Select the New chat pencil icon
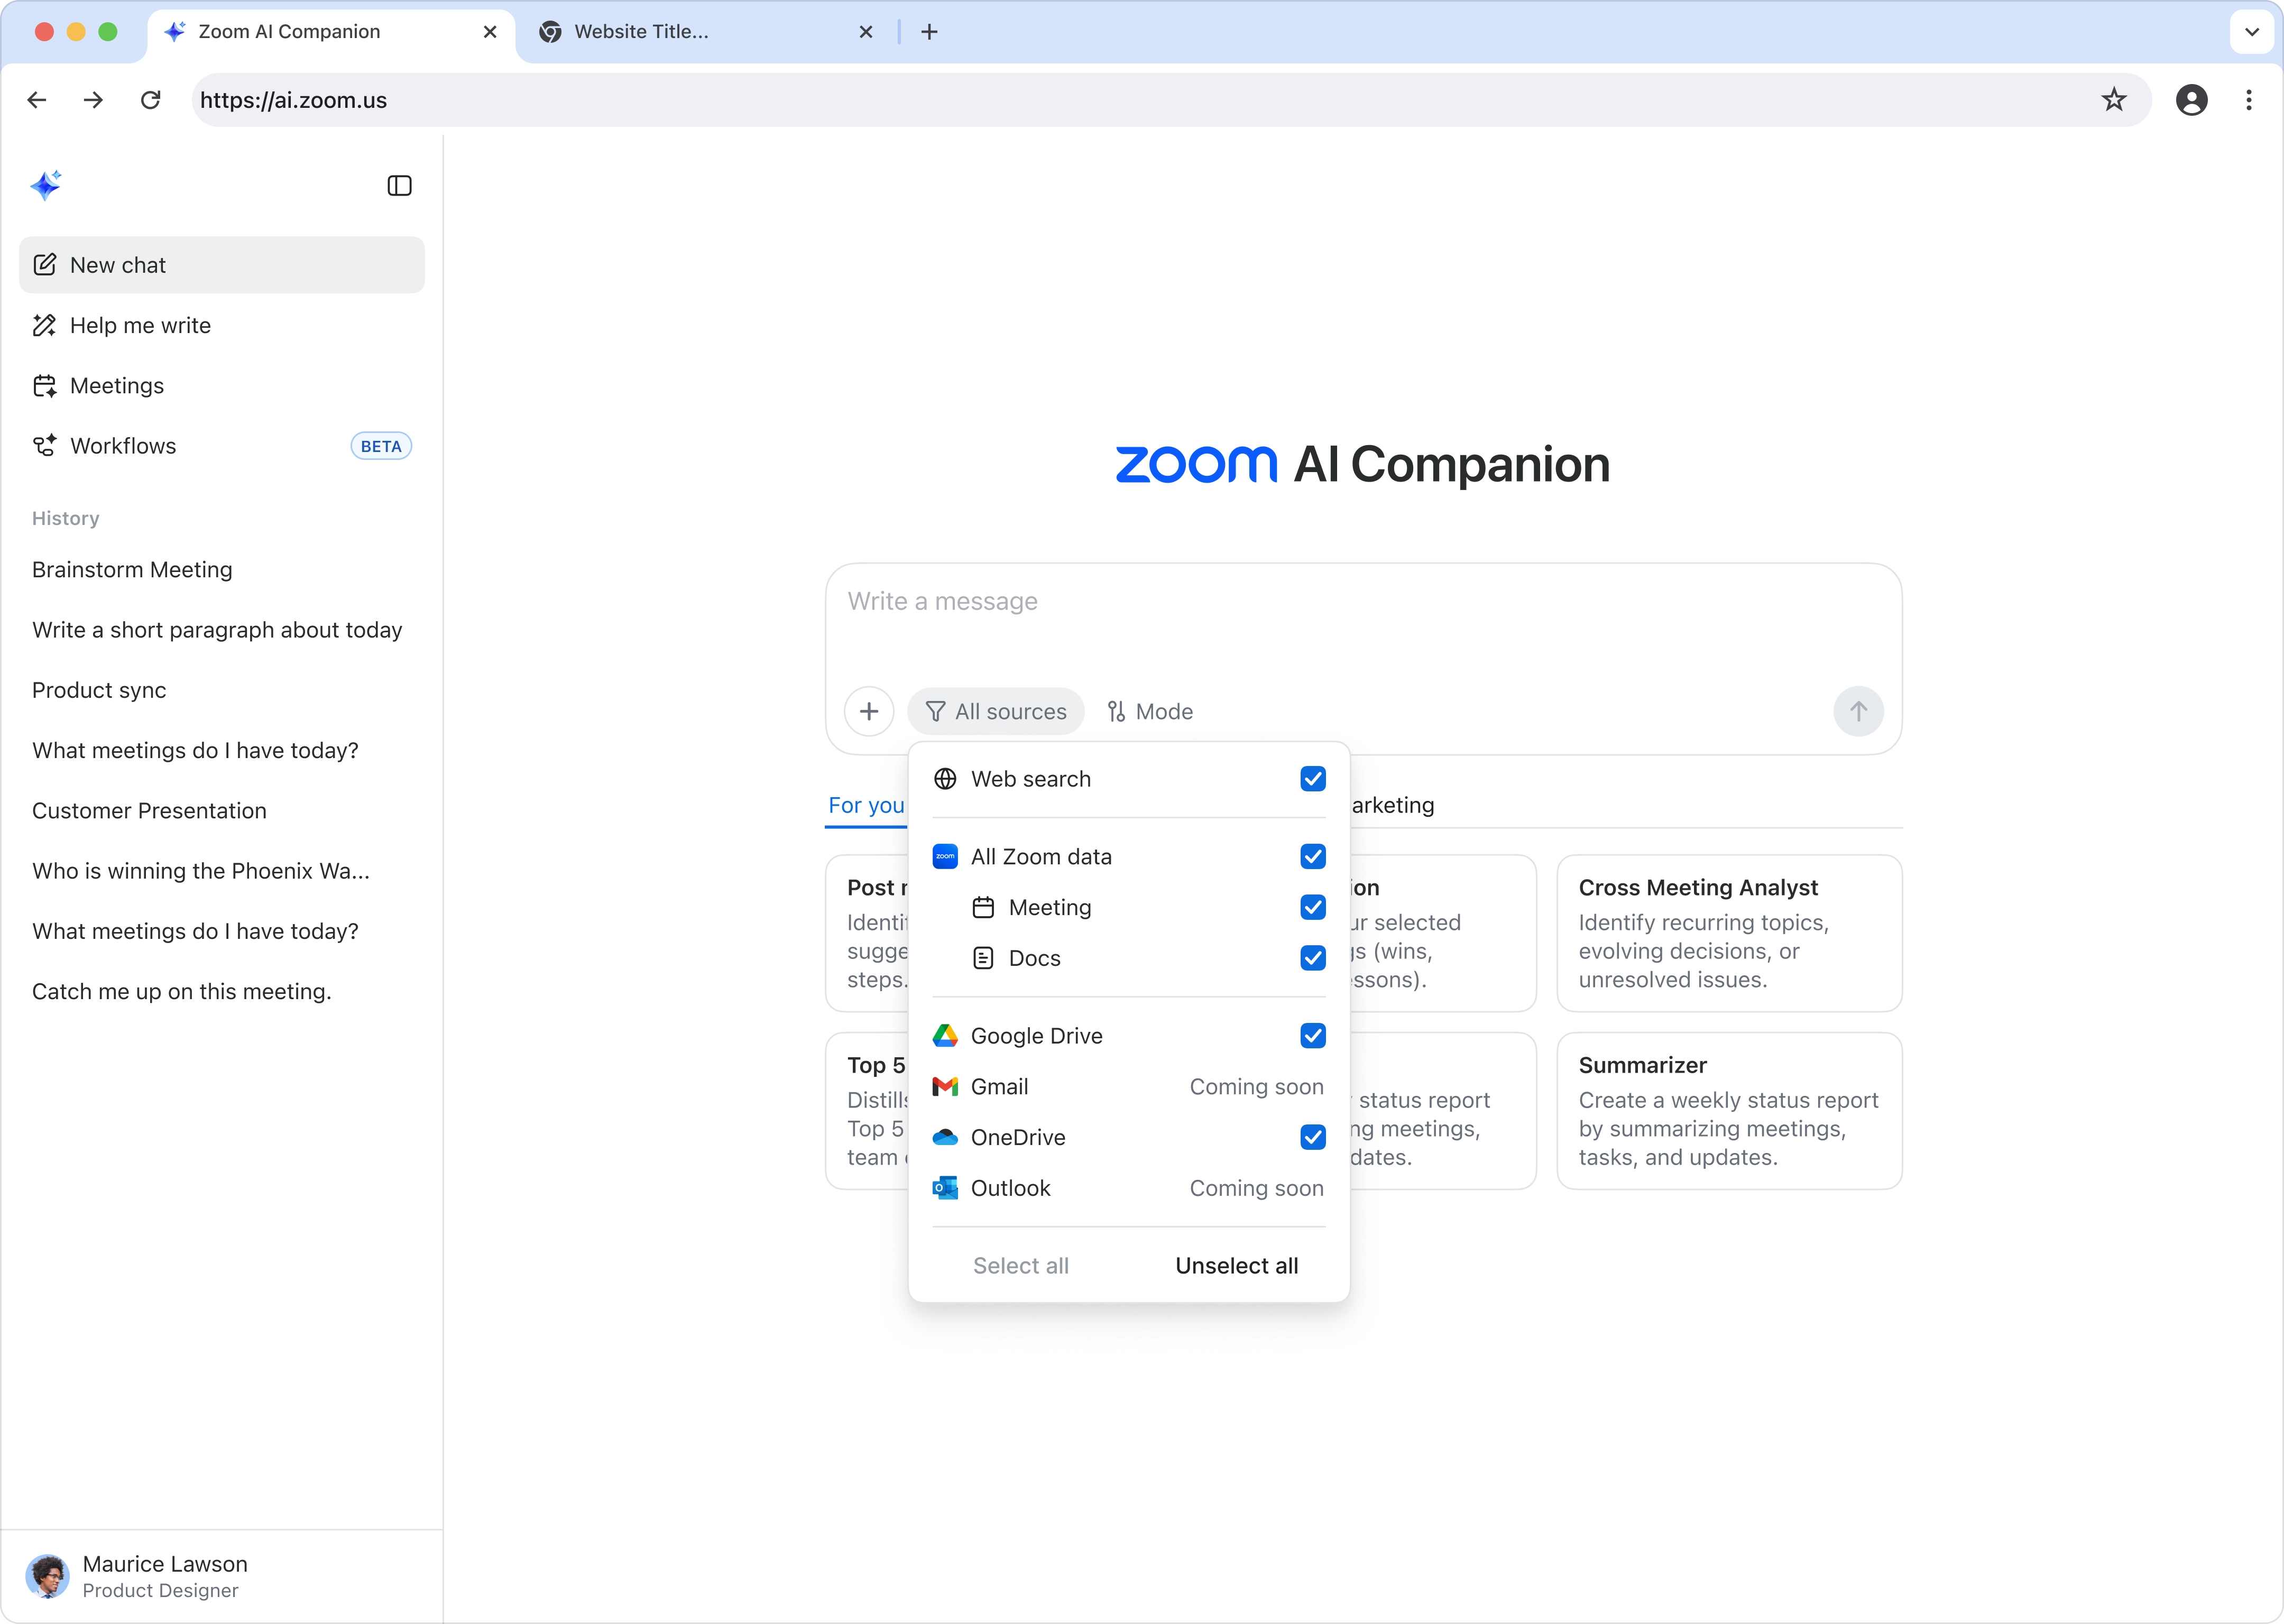This screenshot has height=1624, width=2284. [x=45, y=264]
